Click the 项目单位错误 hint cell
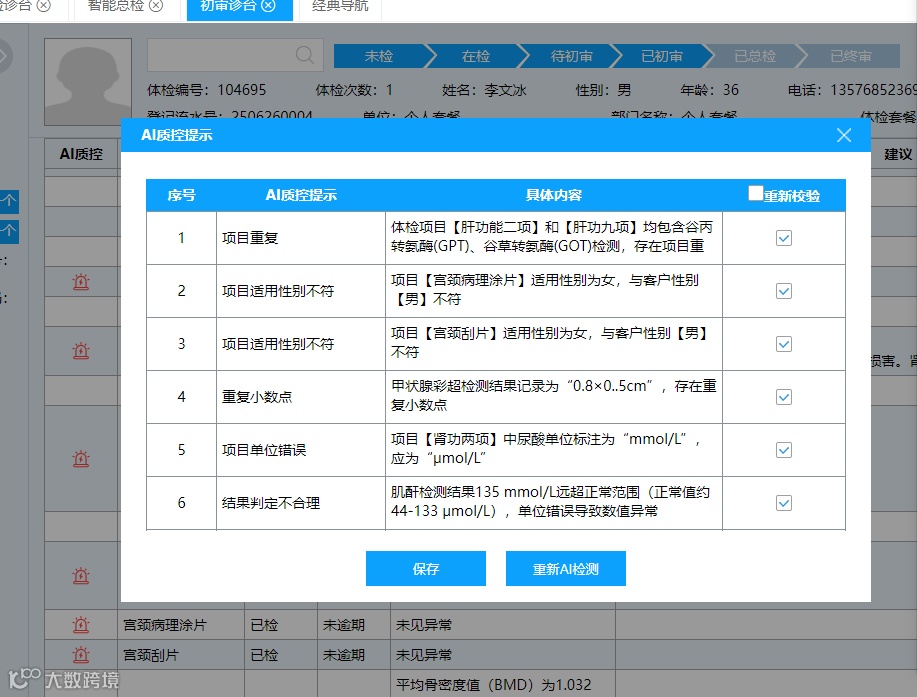Screen dimensions: 917x697 pos(301,450)
